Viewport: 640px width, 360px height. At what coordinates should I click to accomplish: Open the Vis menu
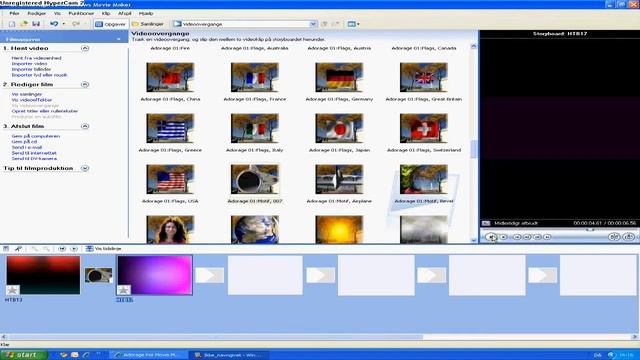[57, 13]
